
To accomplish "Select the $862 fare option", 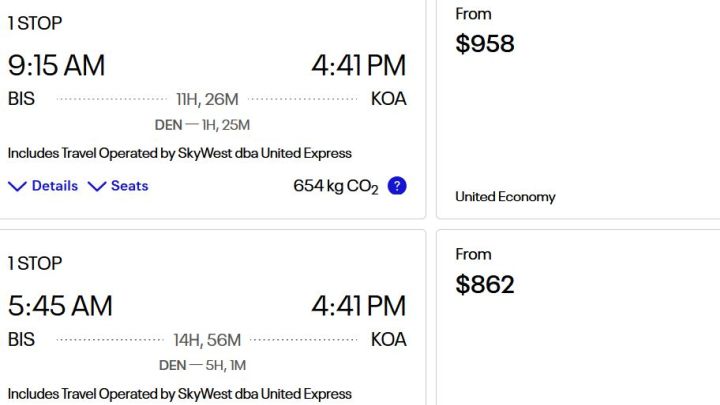I will 578,318.
